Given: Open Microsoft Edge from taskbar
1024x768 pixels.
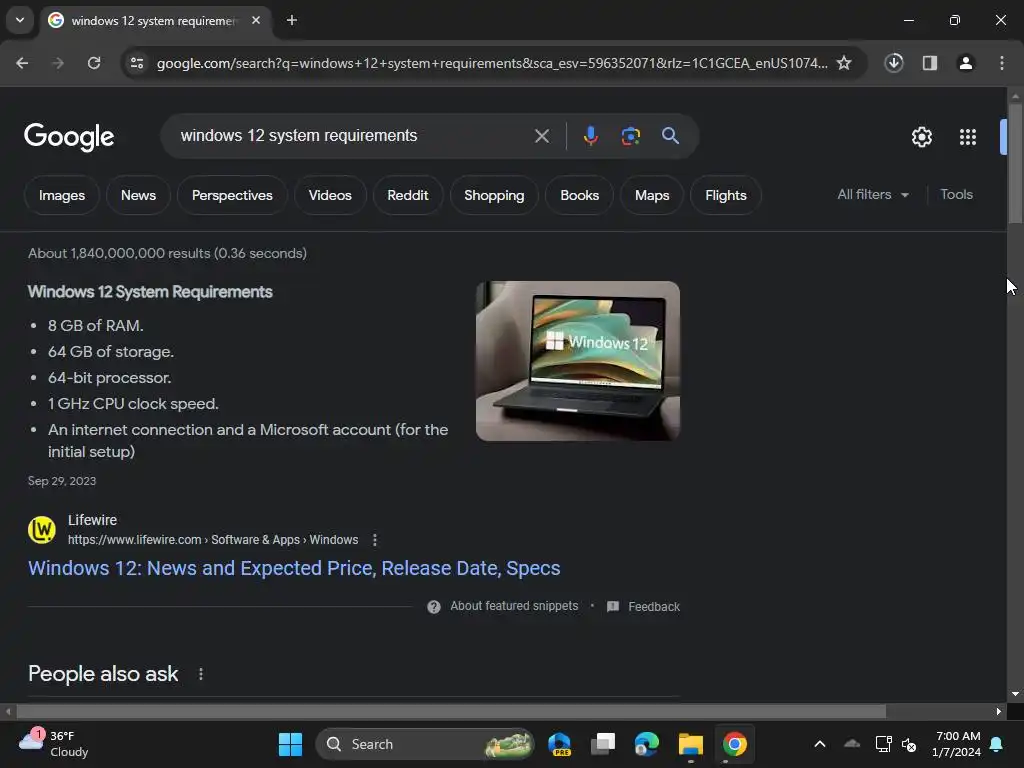Looking at the screenshot, I should pos(647,744).
